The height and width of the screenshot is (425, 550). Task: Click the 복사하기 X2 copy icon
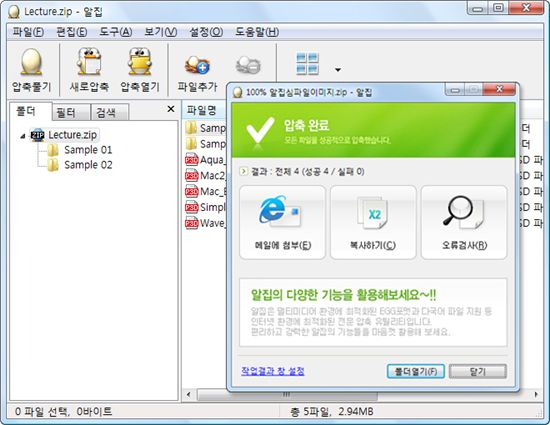[373, 212]
